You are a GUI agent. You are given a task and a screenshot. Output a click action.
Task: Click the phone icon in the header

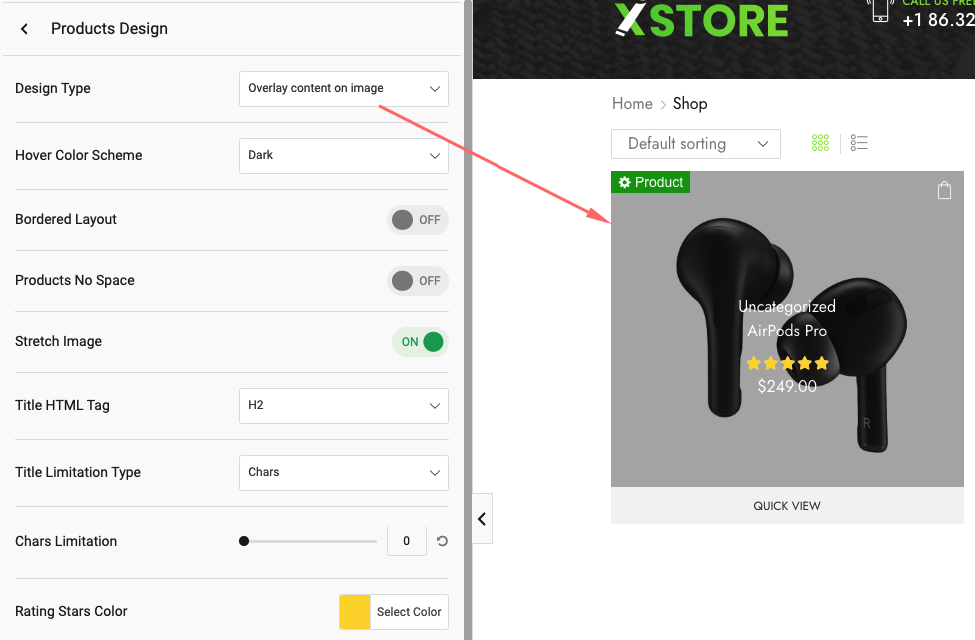click(x=880, y=11)
